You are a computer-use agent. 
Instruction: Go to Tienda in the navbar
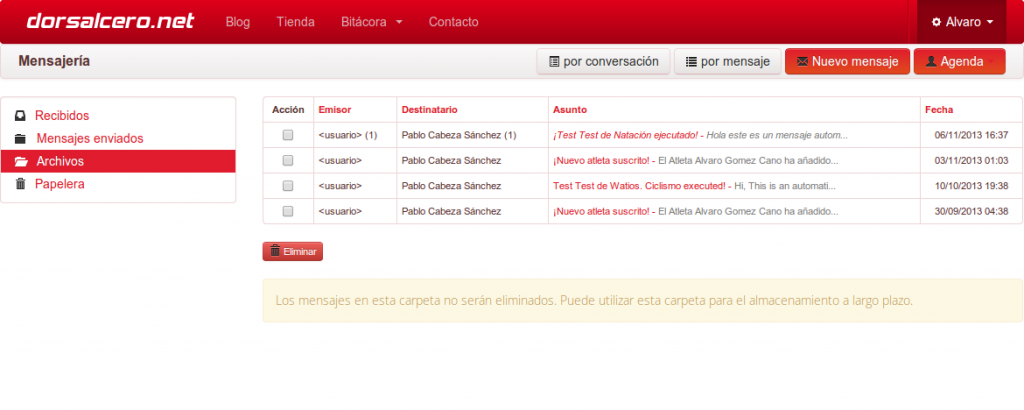(295, 22)
